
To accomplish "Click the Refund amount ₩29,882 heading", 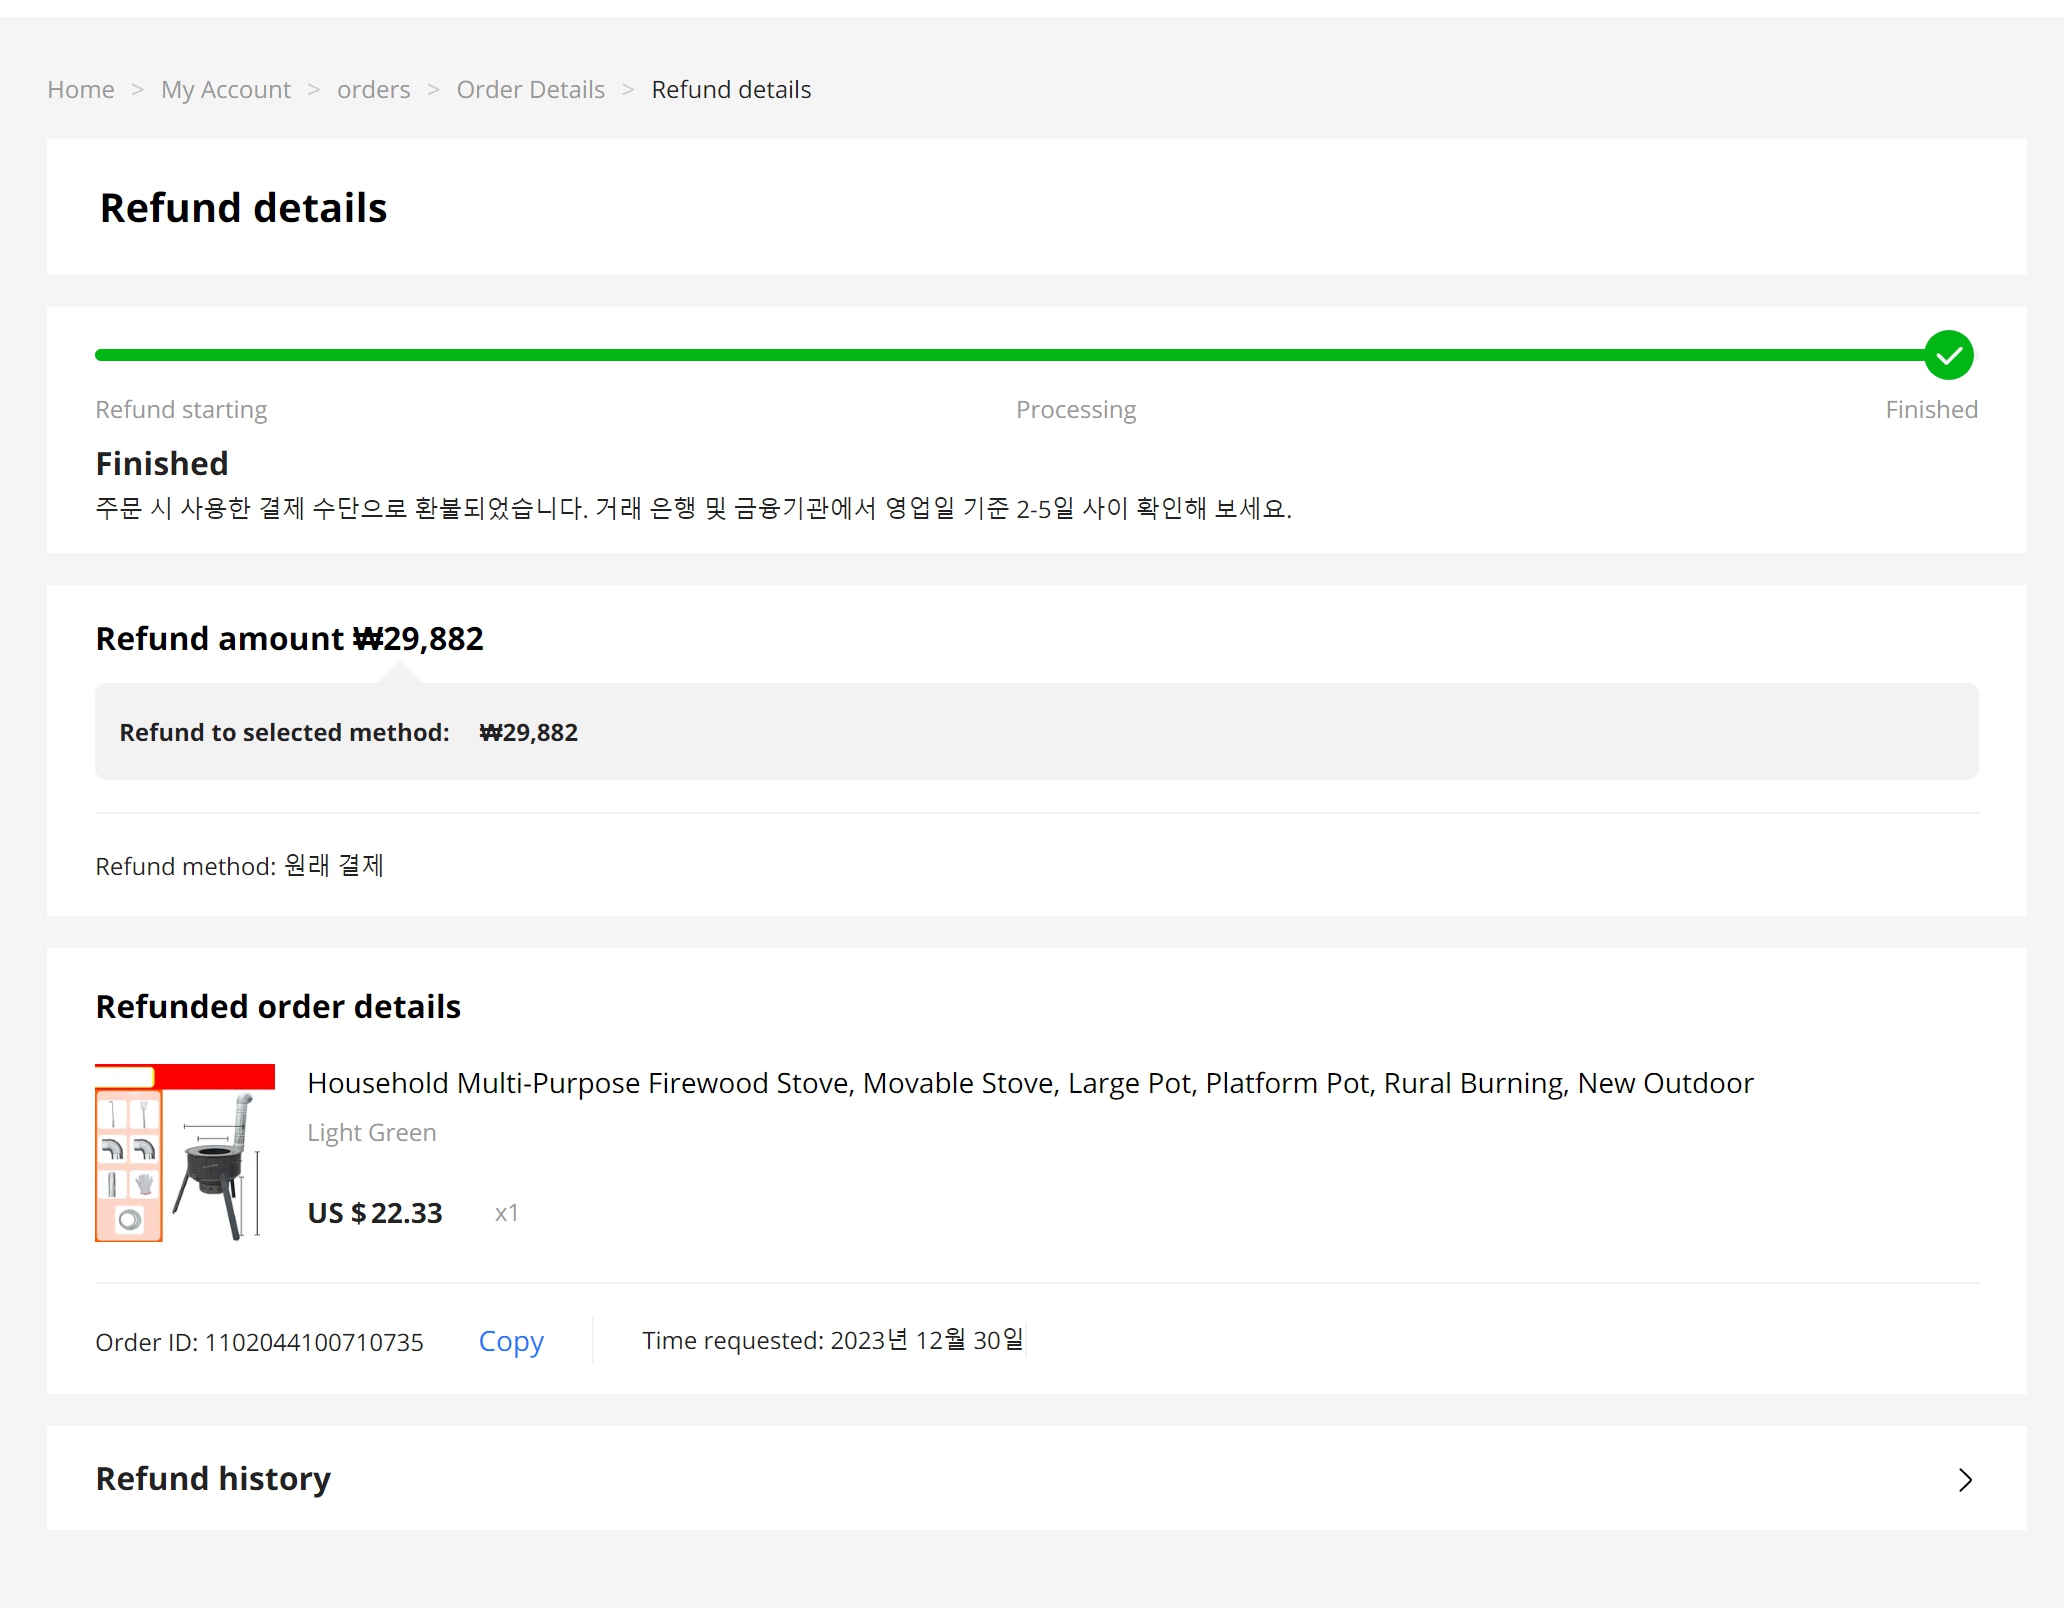I will [289, 639].
